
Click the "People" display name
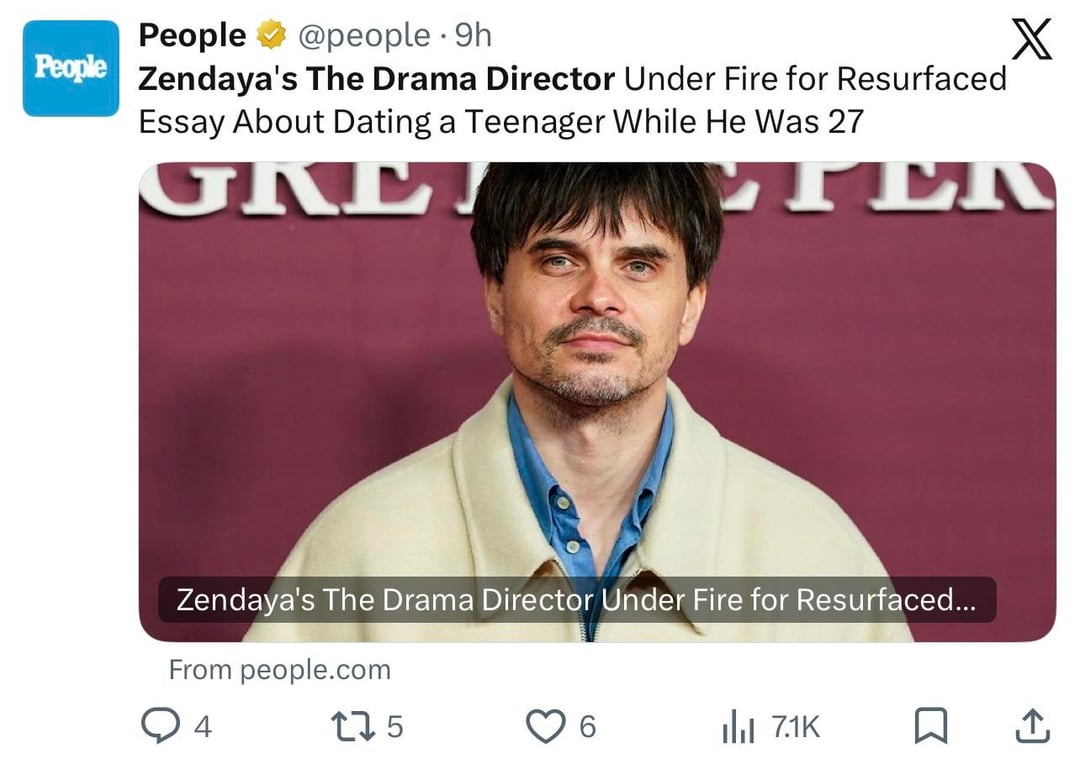coord(192,36)
